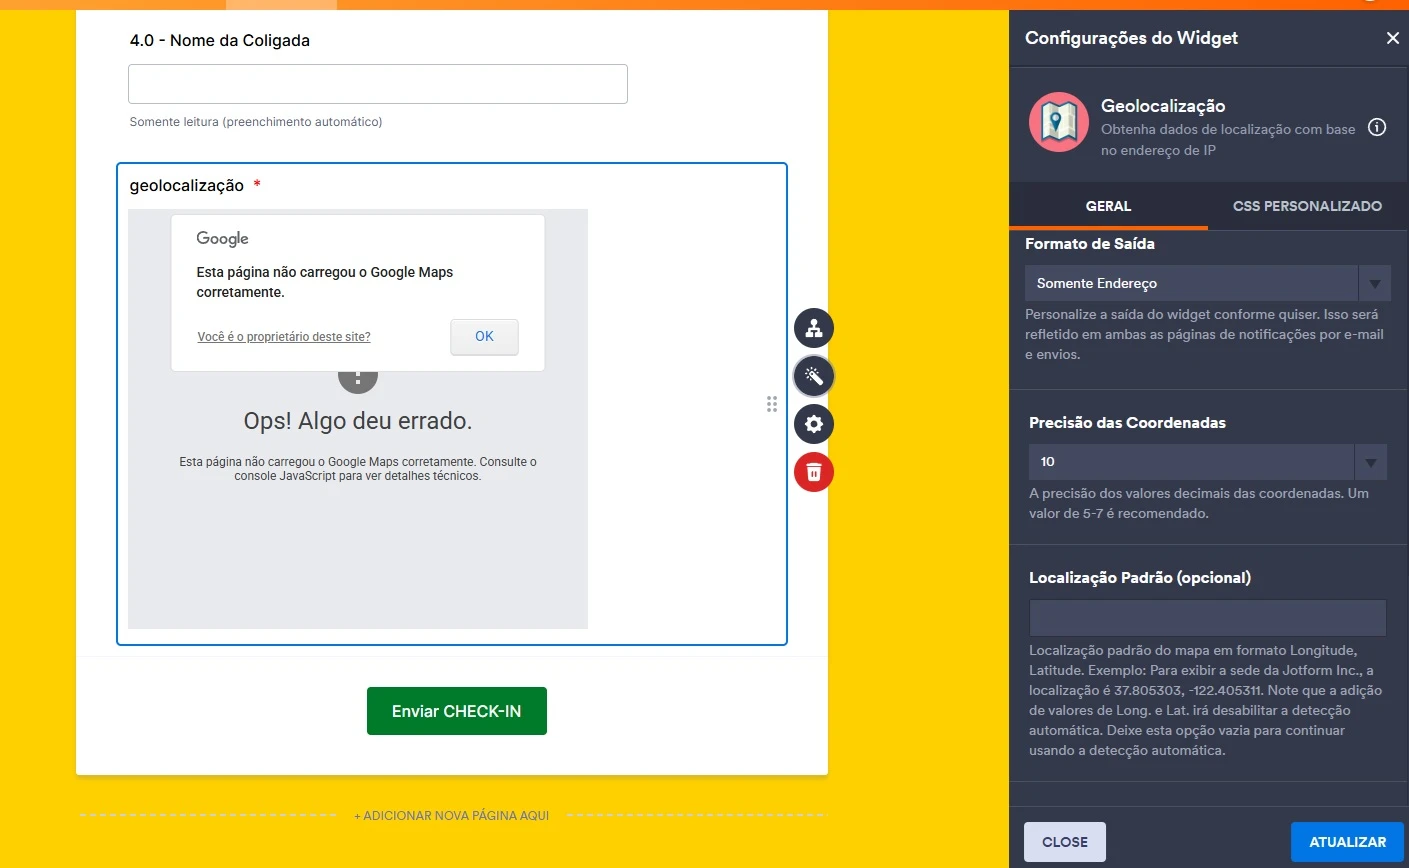
Task: Open the Formato de Saída dropdown
Action: point(1374,283)
